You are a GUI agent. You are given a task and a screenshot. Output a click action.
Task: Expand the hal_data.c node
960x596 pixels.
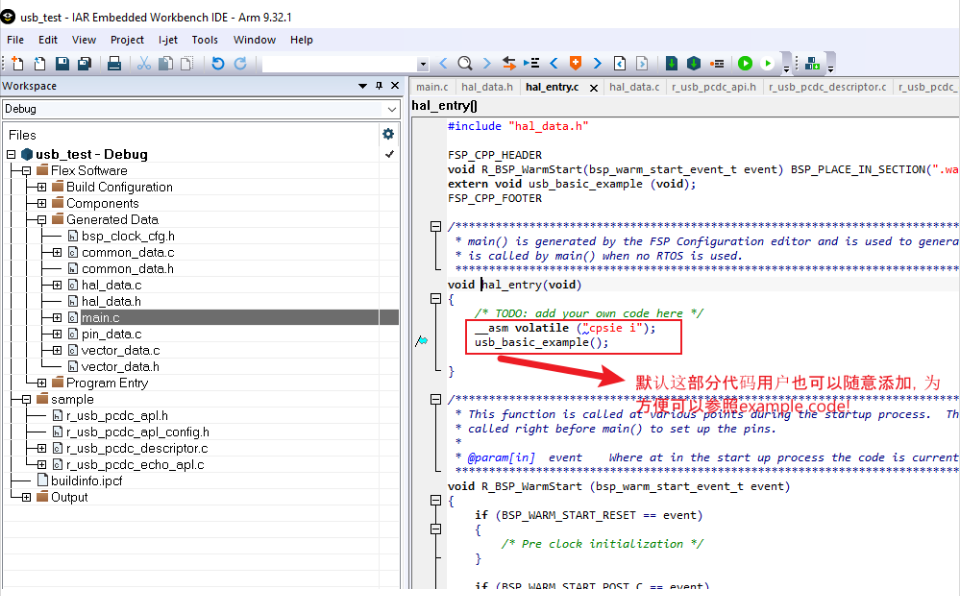(57, 285)
